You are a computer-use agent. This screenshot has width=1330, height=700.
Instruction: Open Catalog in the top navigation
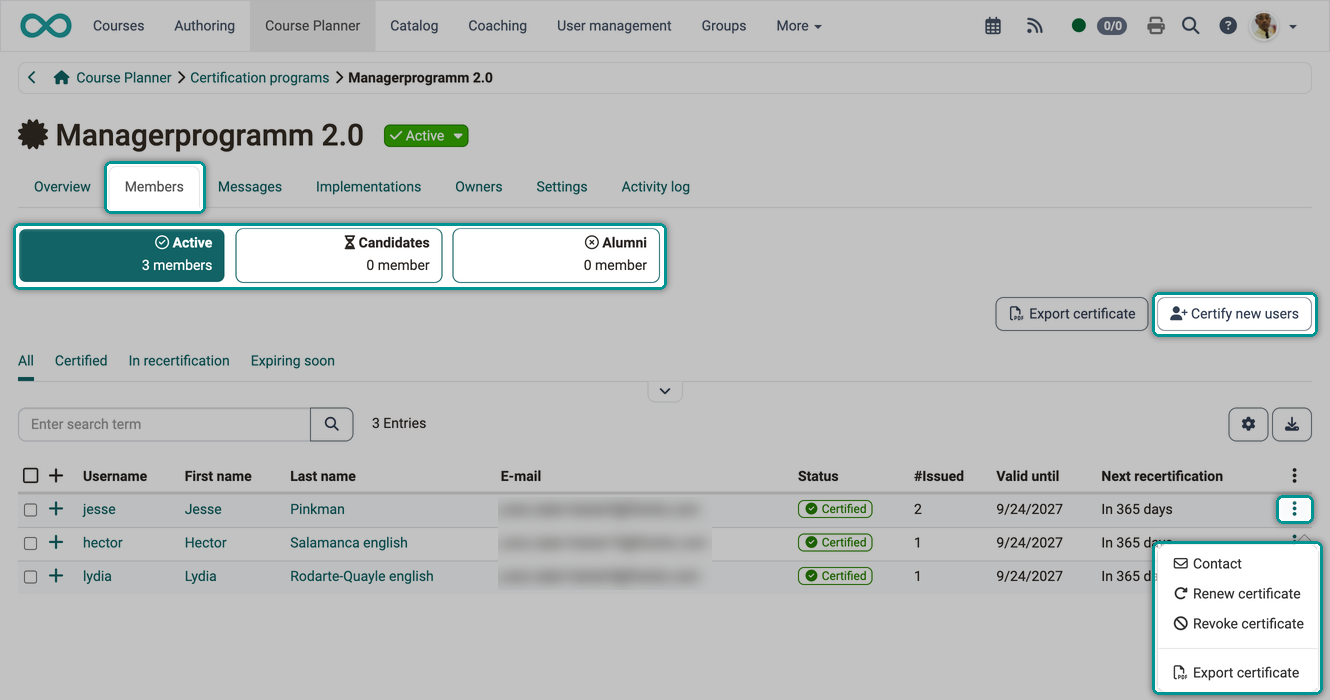414,26
